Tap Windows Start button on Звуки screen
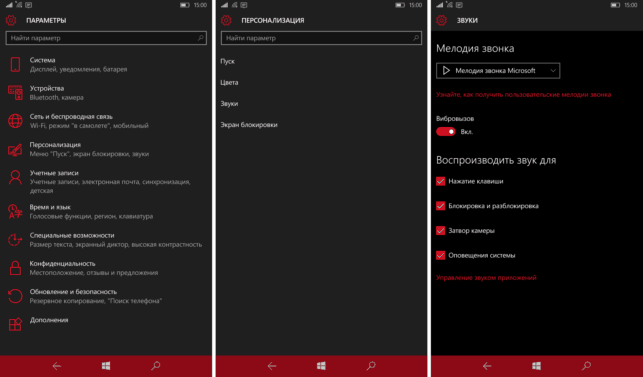Image resolution: width=643 pixels, height=377 pixels. coord(536,366)
